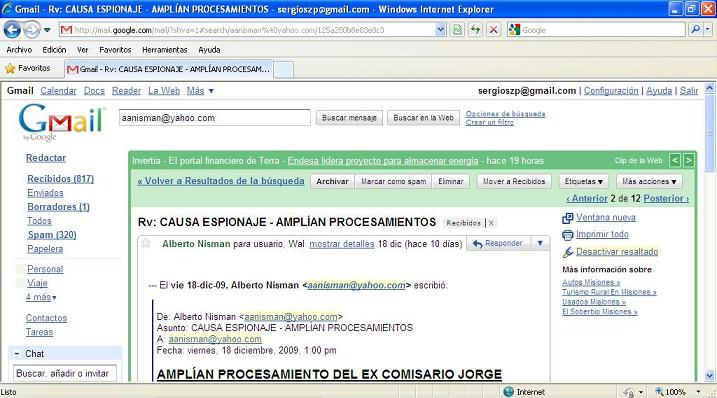The height and width of the screenshot is (398, 717).
Task: Click Crear un filtro link
Action: click(x=489, y=122)
